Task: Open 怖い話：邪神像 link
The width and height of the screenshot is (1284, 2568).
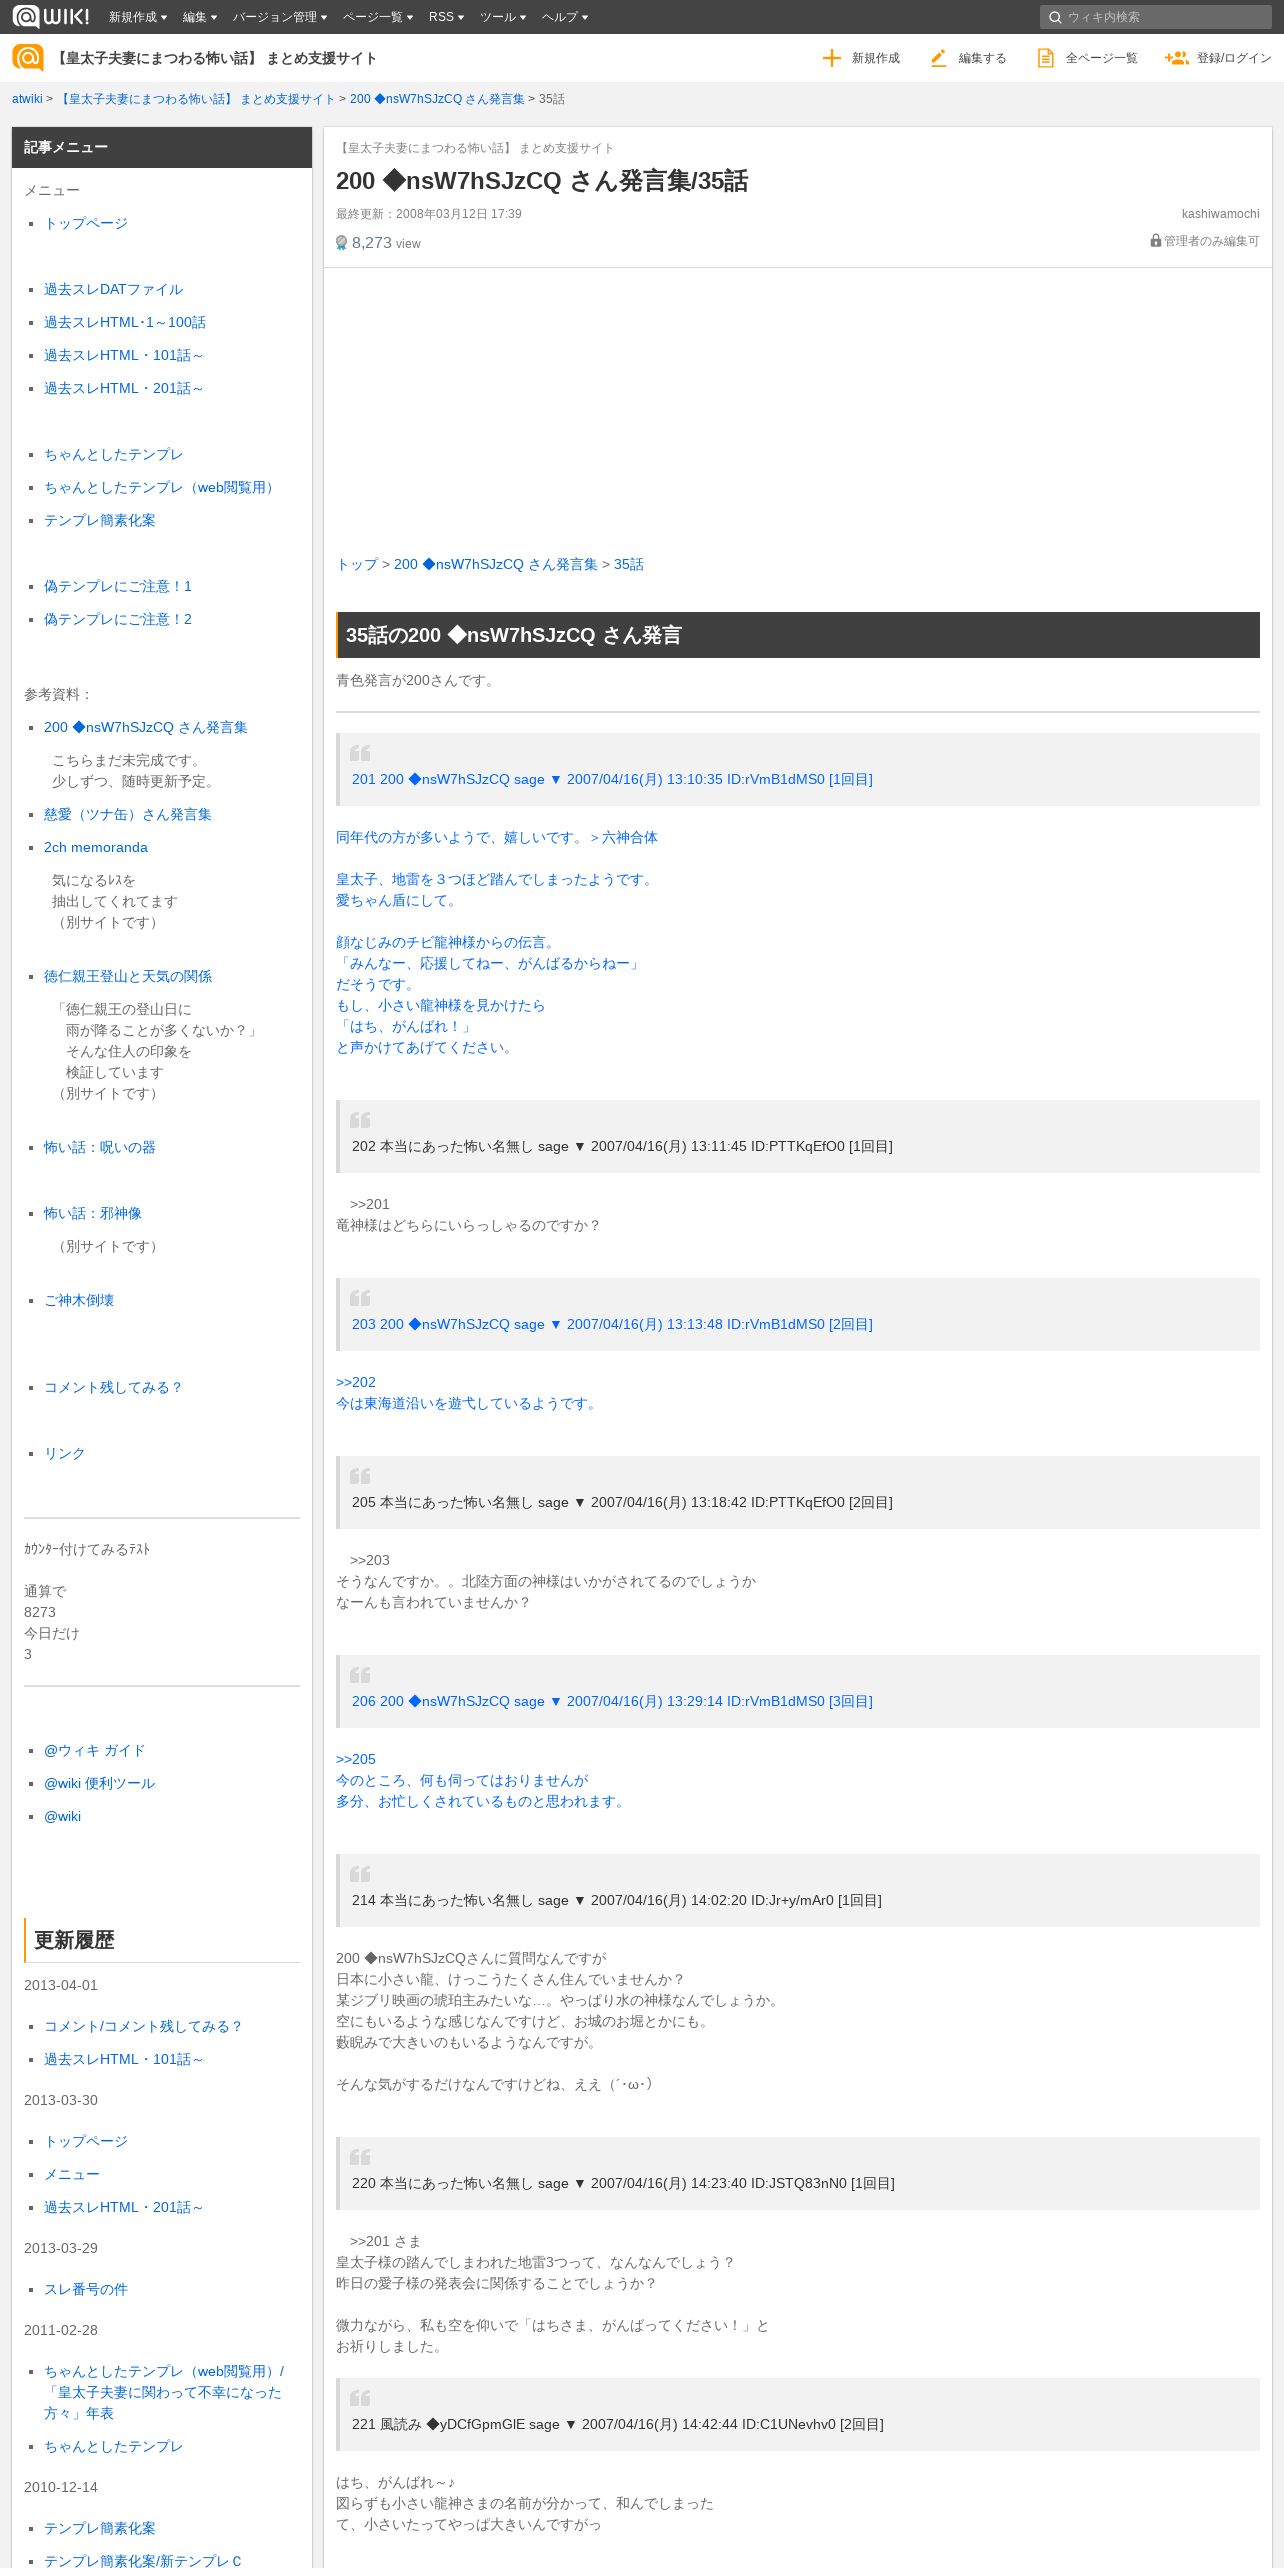Action: (x=93, y=1213)
